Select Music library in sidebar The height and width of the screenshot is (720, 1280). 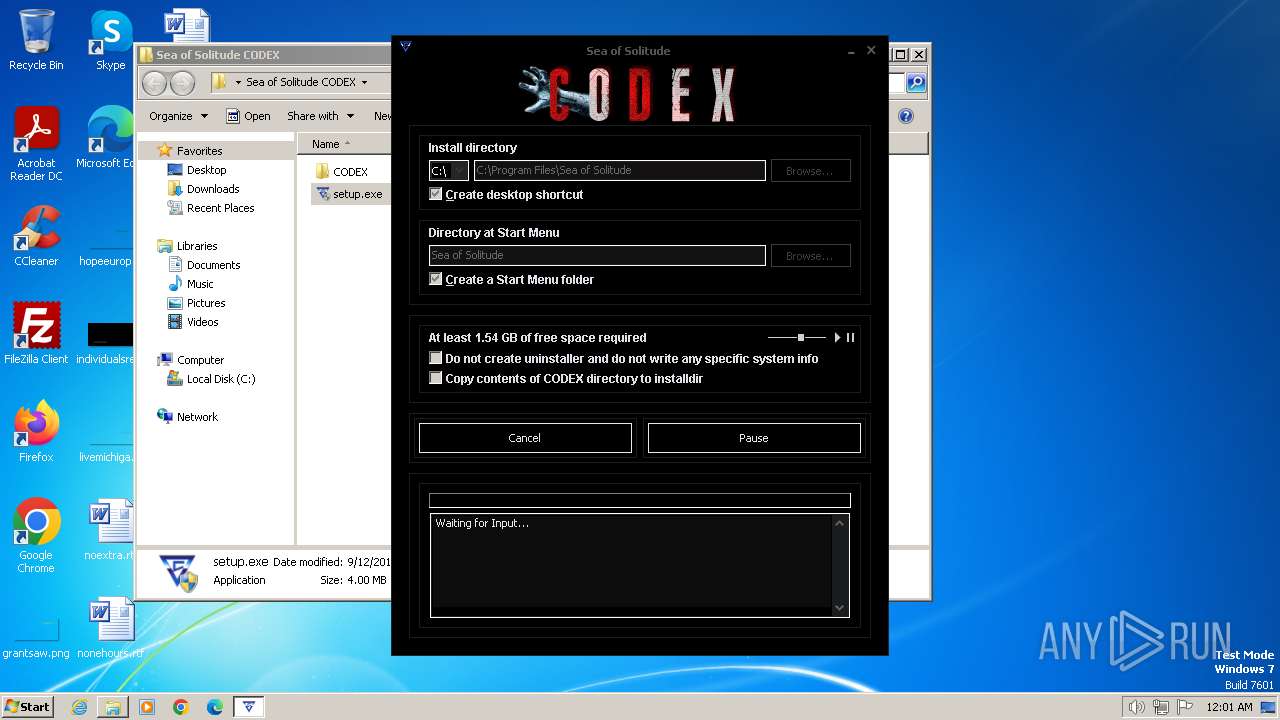[200, 284]
